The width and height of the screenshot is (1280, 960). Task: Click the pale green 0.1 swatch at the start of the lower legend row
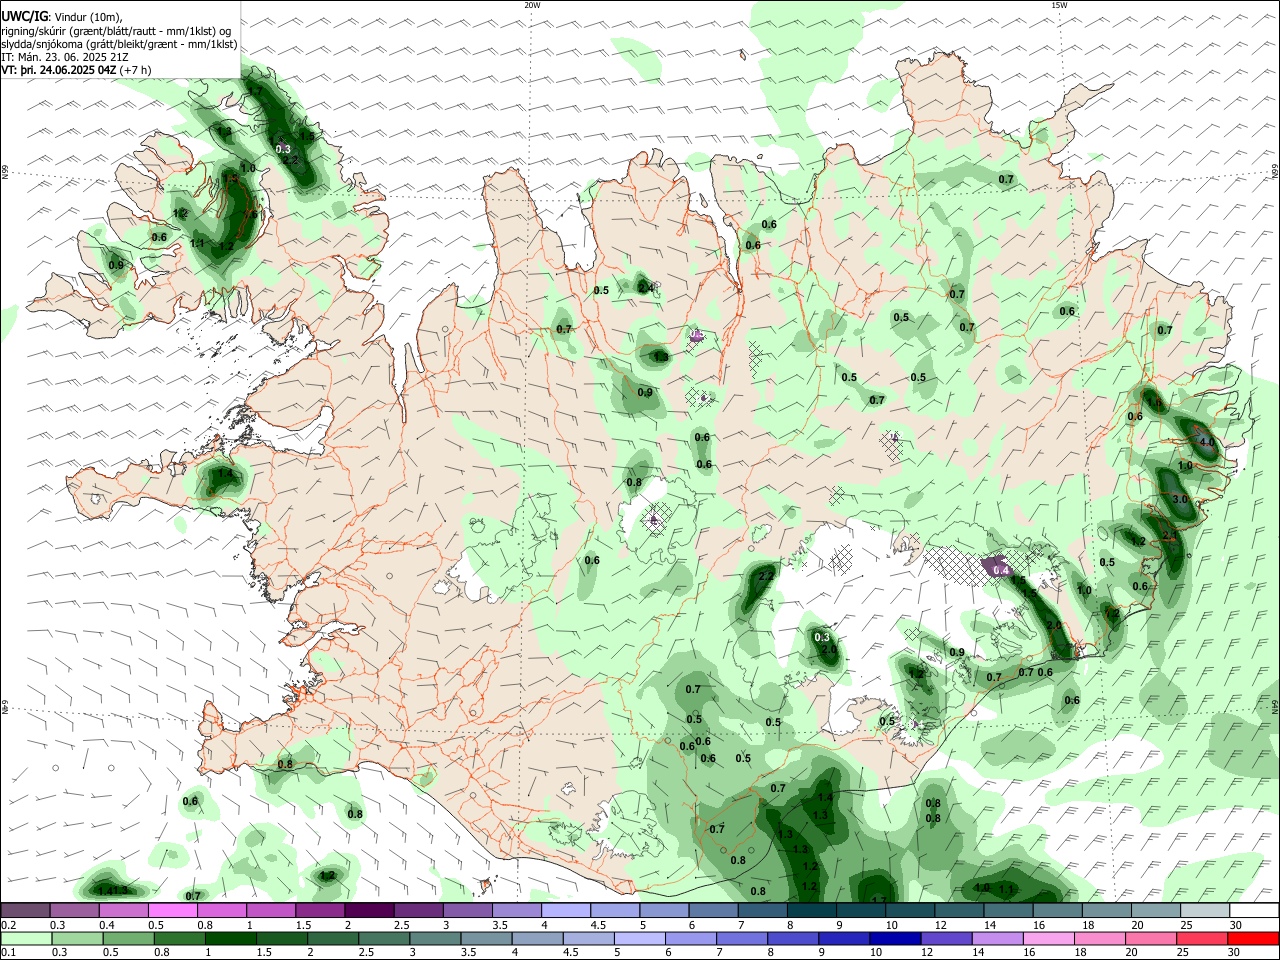(24, 938)
